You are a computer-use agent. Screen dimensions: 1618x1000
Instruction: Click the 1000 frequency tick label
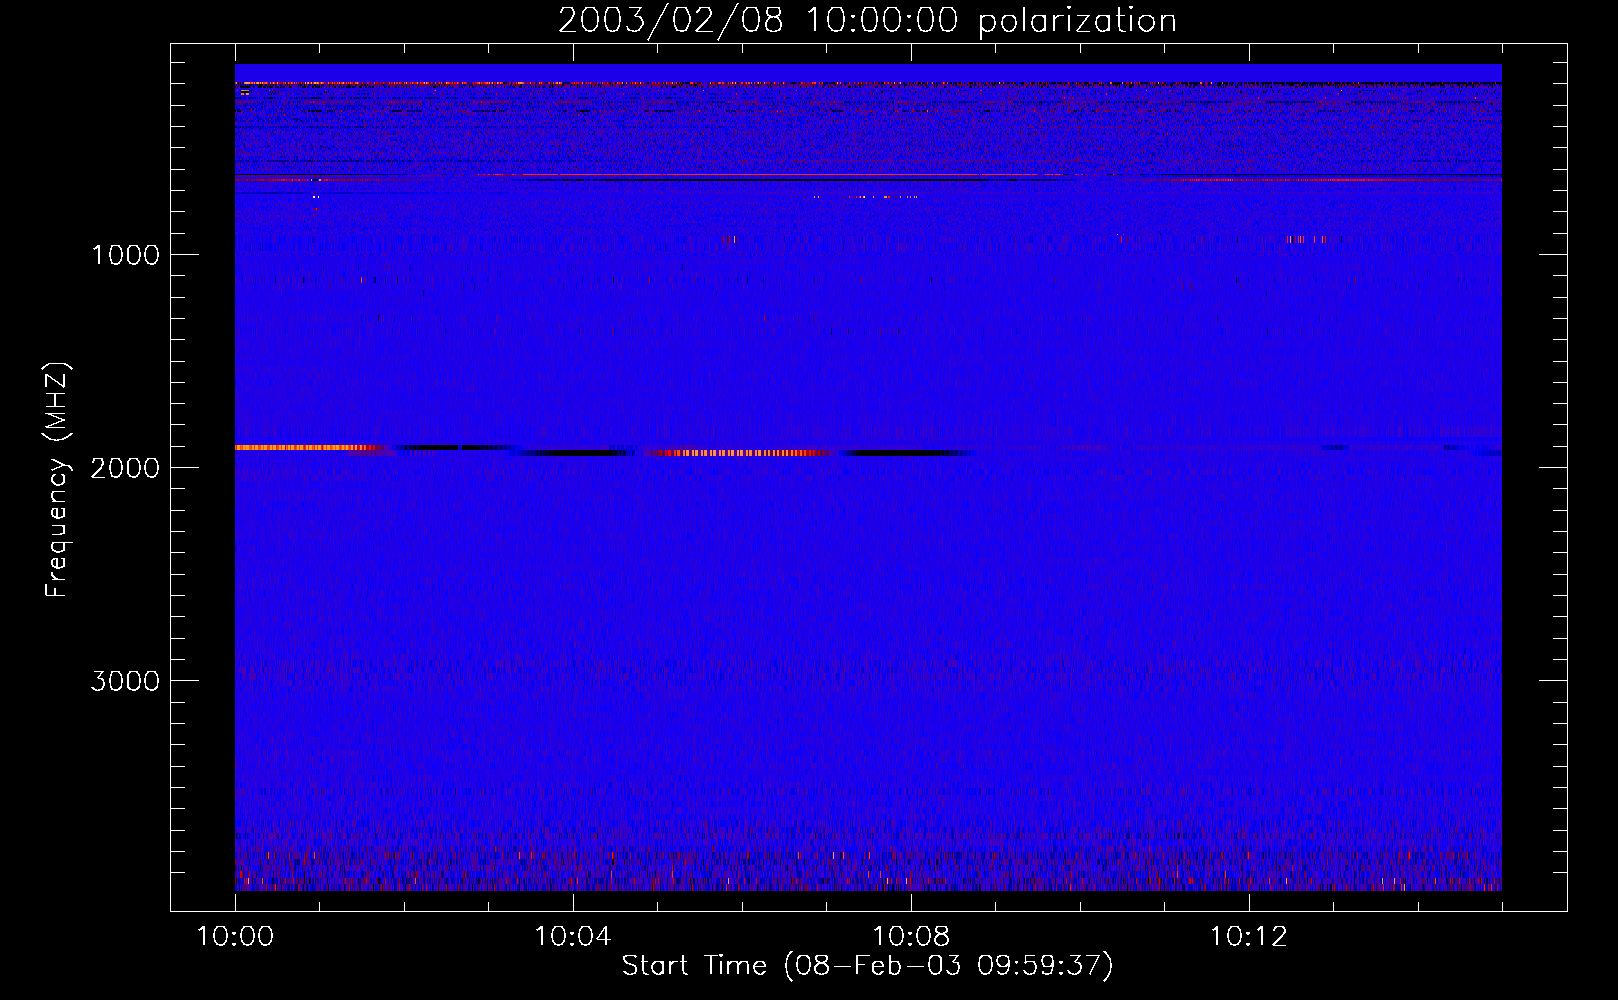125,255
